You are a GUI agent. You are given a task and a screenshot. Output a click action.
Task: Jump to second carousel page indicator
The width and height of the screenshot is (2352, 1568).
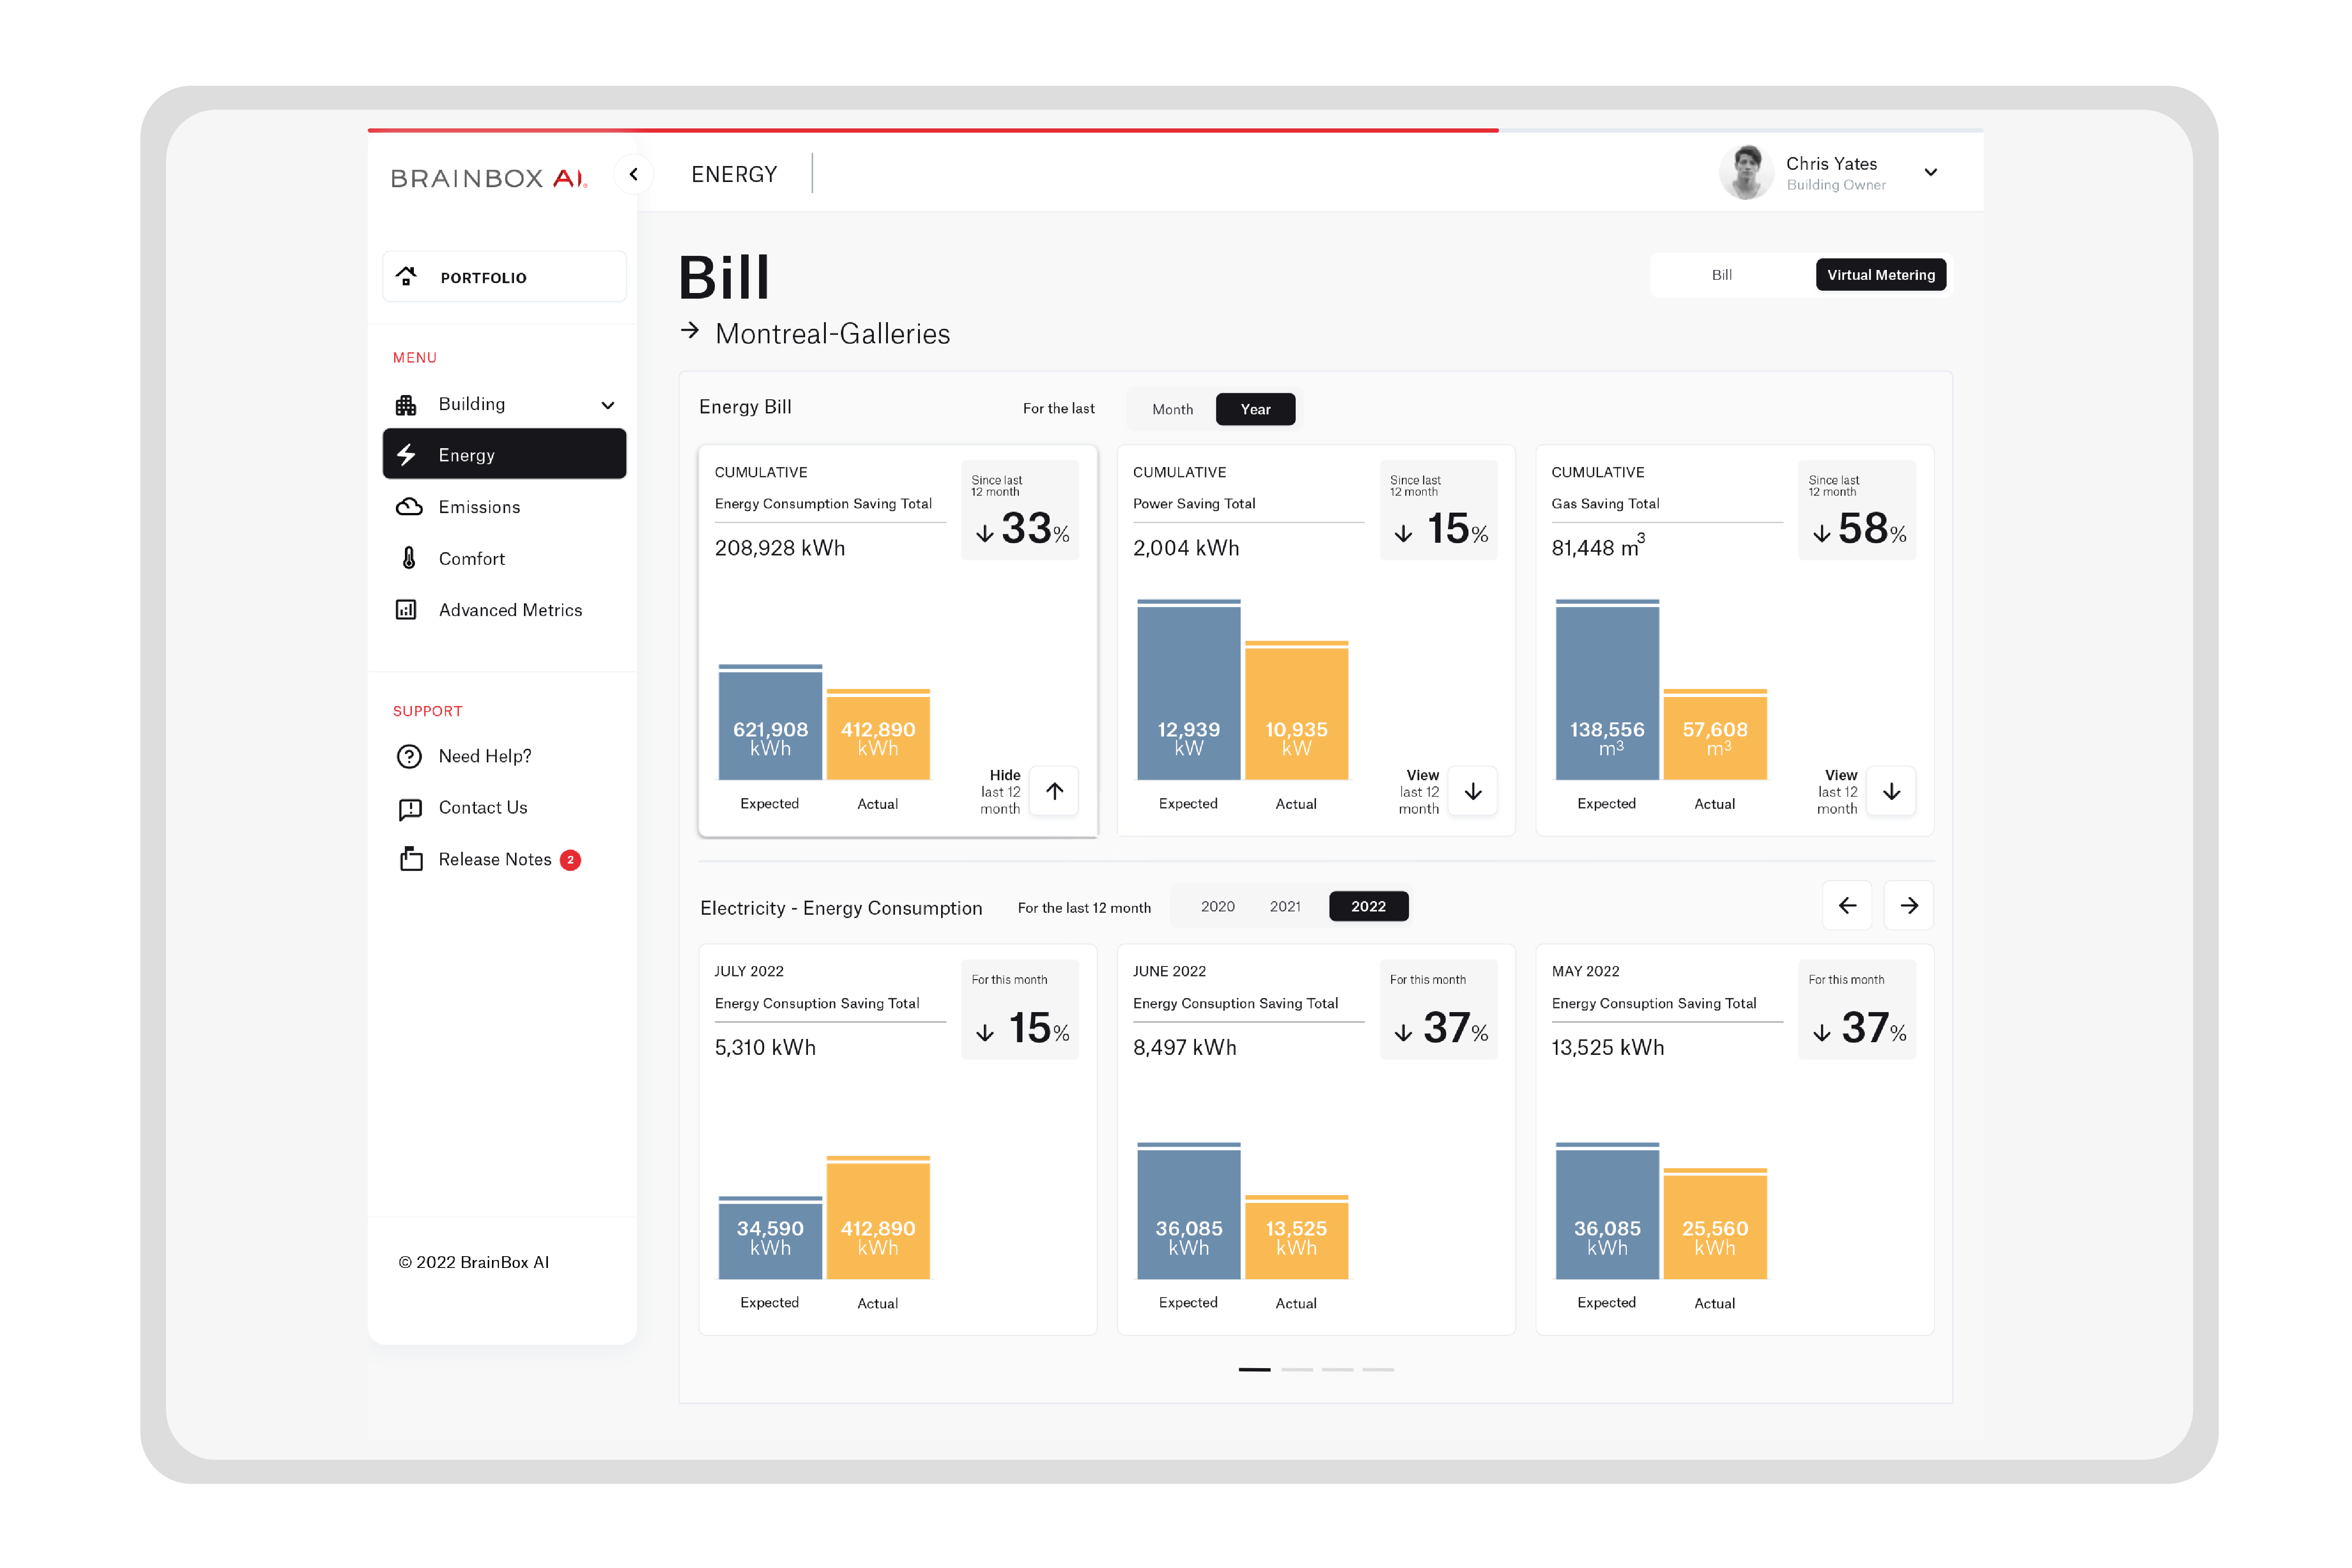pos(1296,1369)
